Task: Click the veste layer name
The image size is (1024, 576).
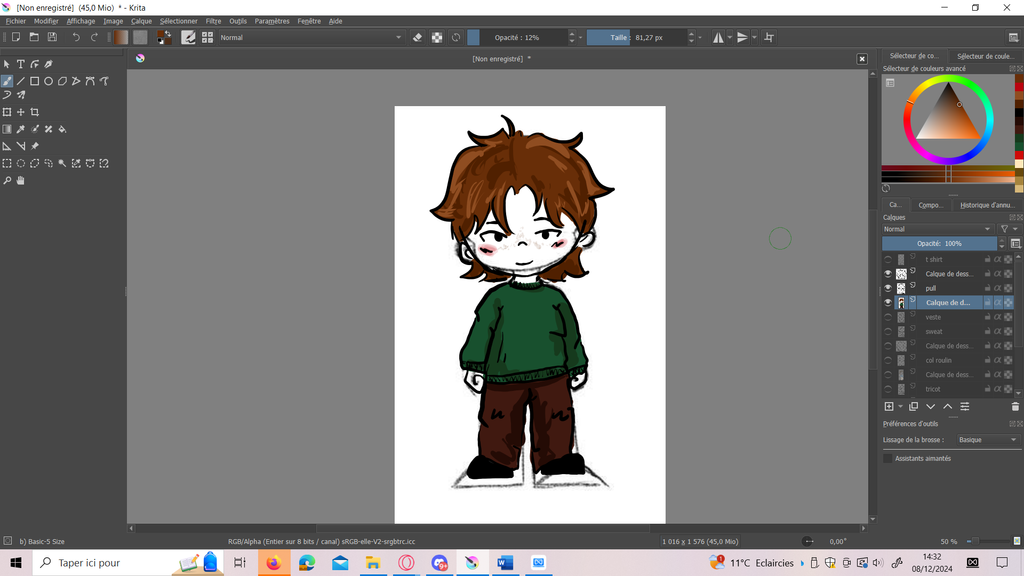Action: [933, 317]
